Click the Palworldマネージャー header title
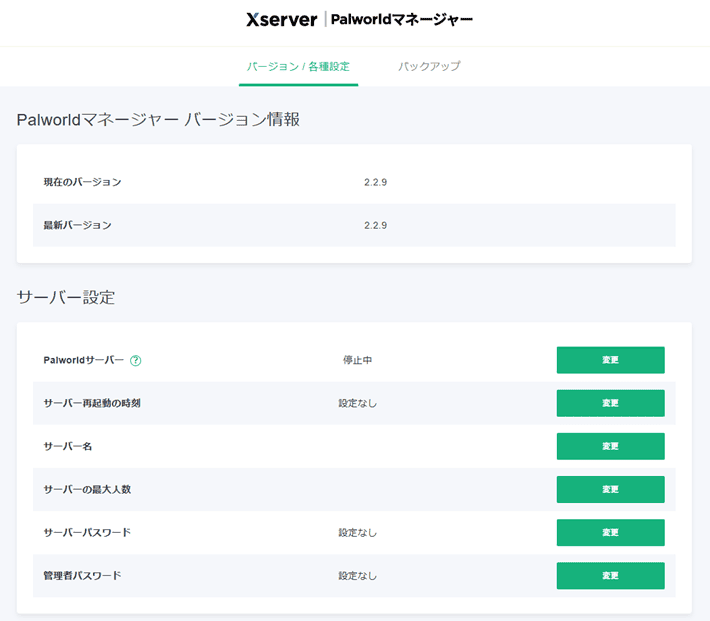The height and width of the screenshot is (621, 710). pyautogui.click(x=402, y=19)
